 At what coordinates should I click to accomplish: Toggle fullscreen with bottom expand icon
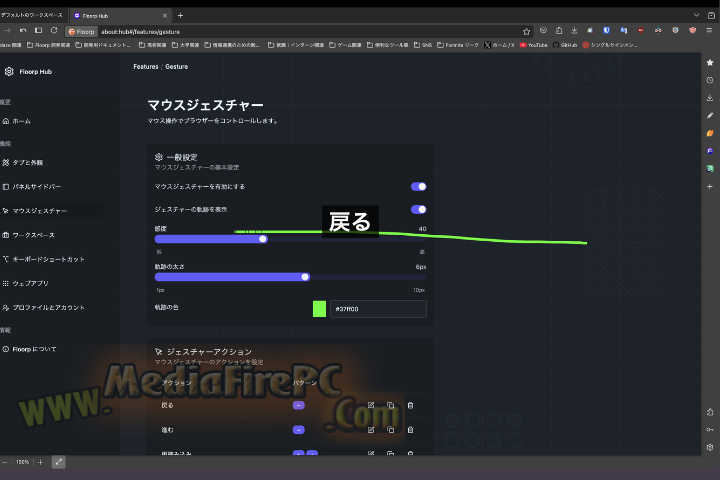pos(58,462)
